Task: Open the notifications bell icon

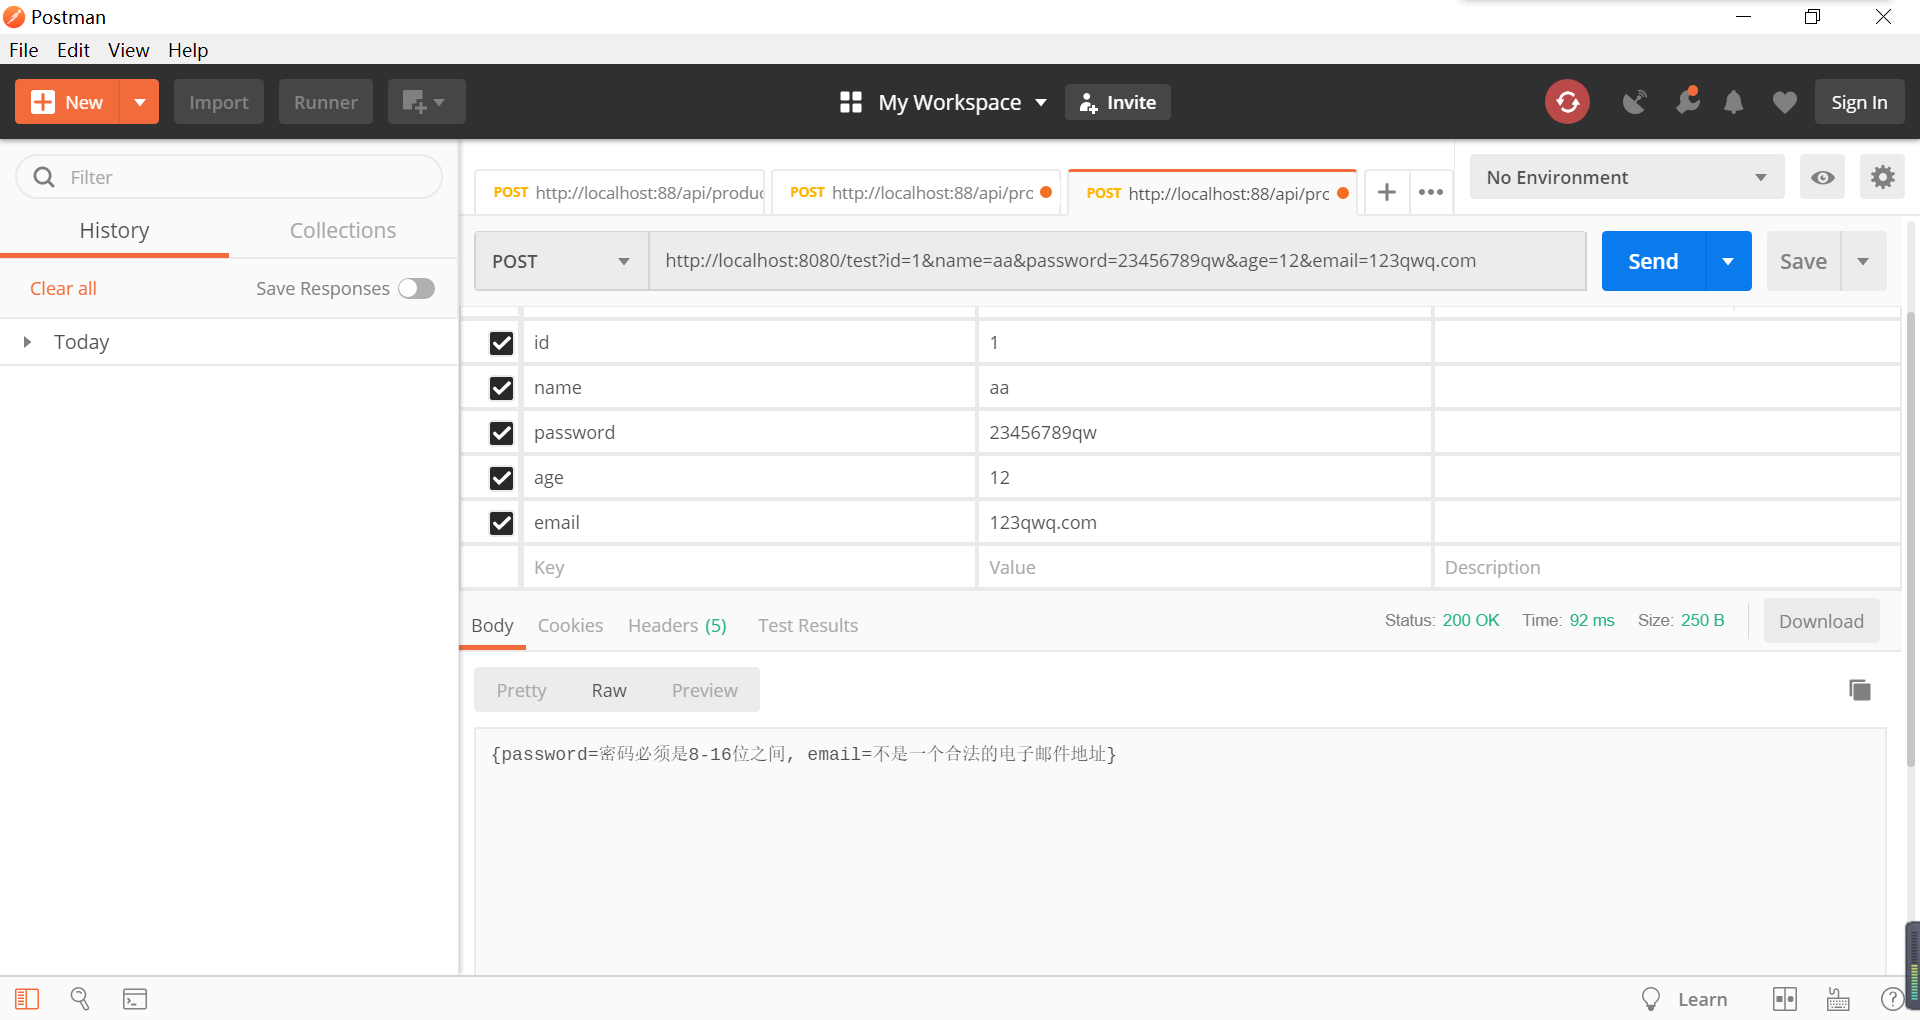Action: (1733, 101)
